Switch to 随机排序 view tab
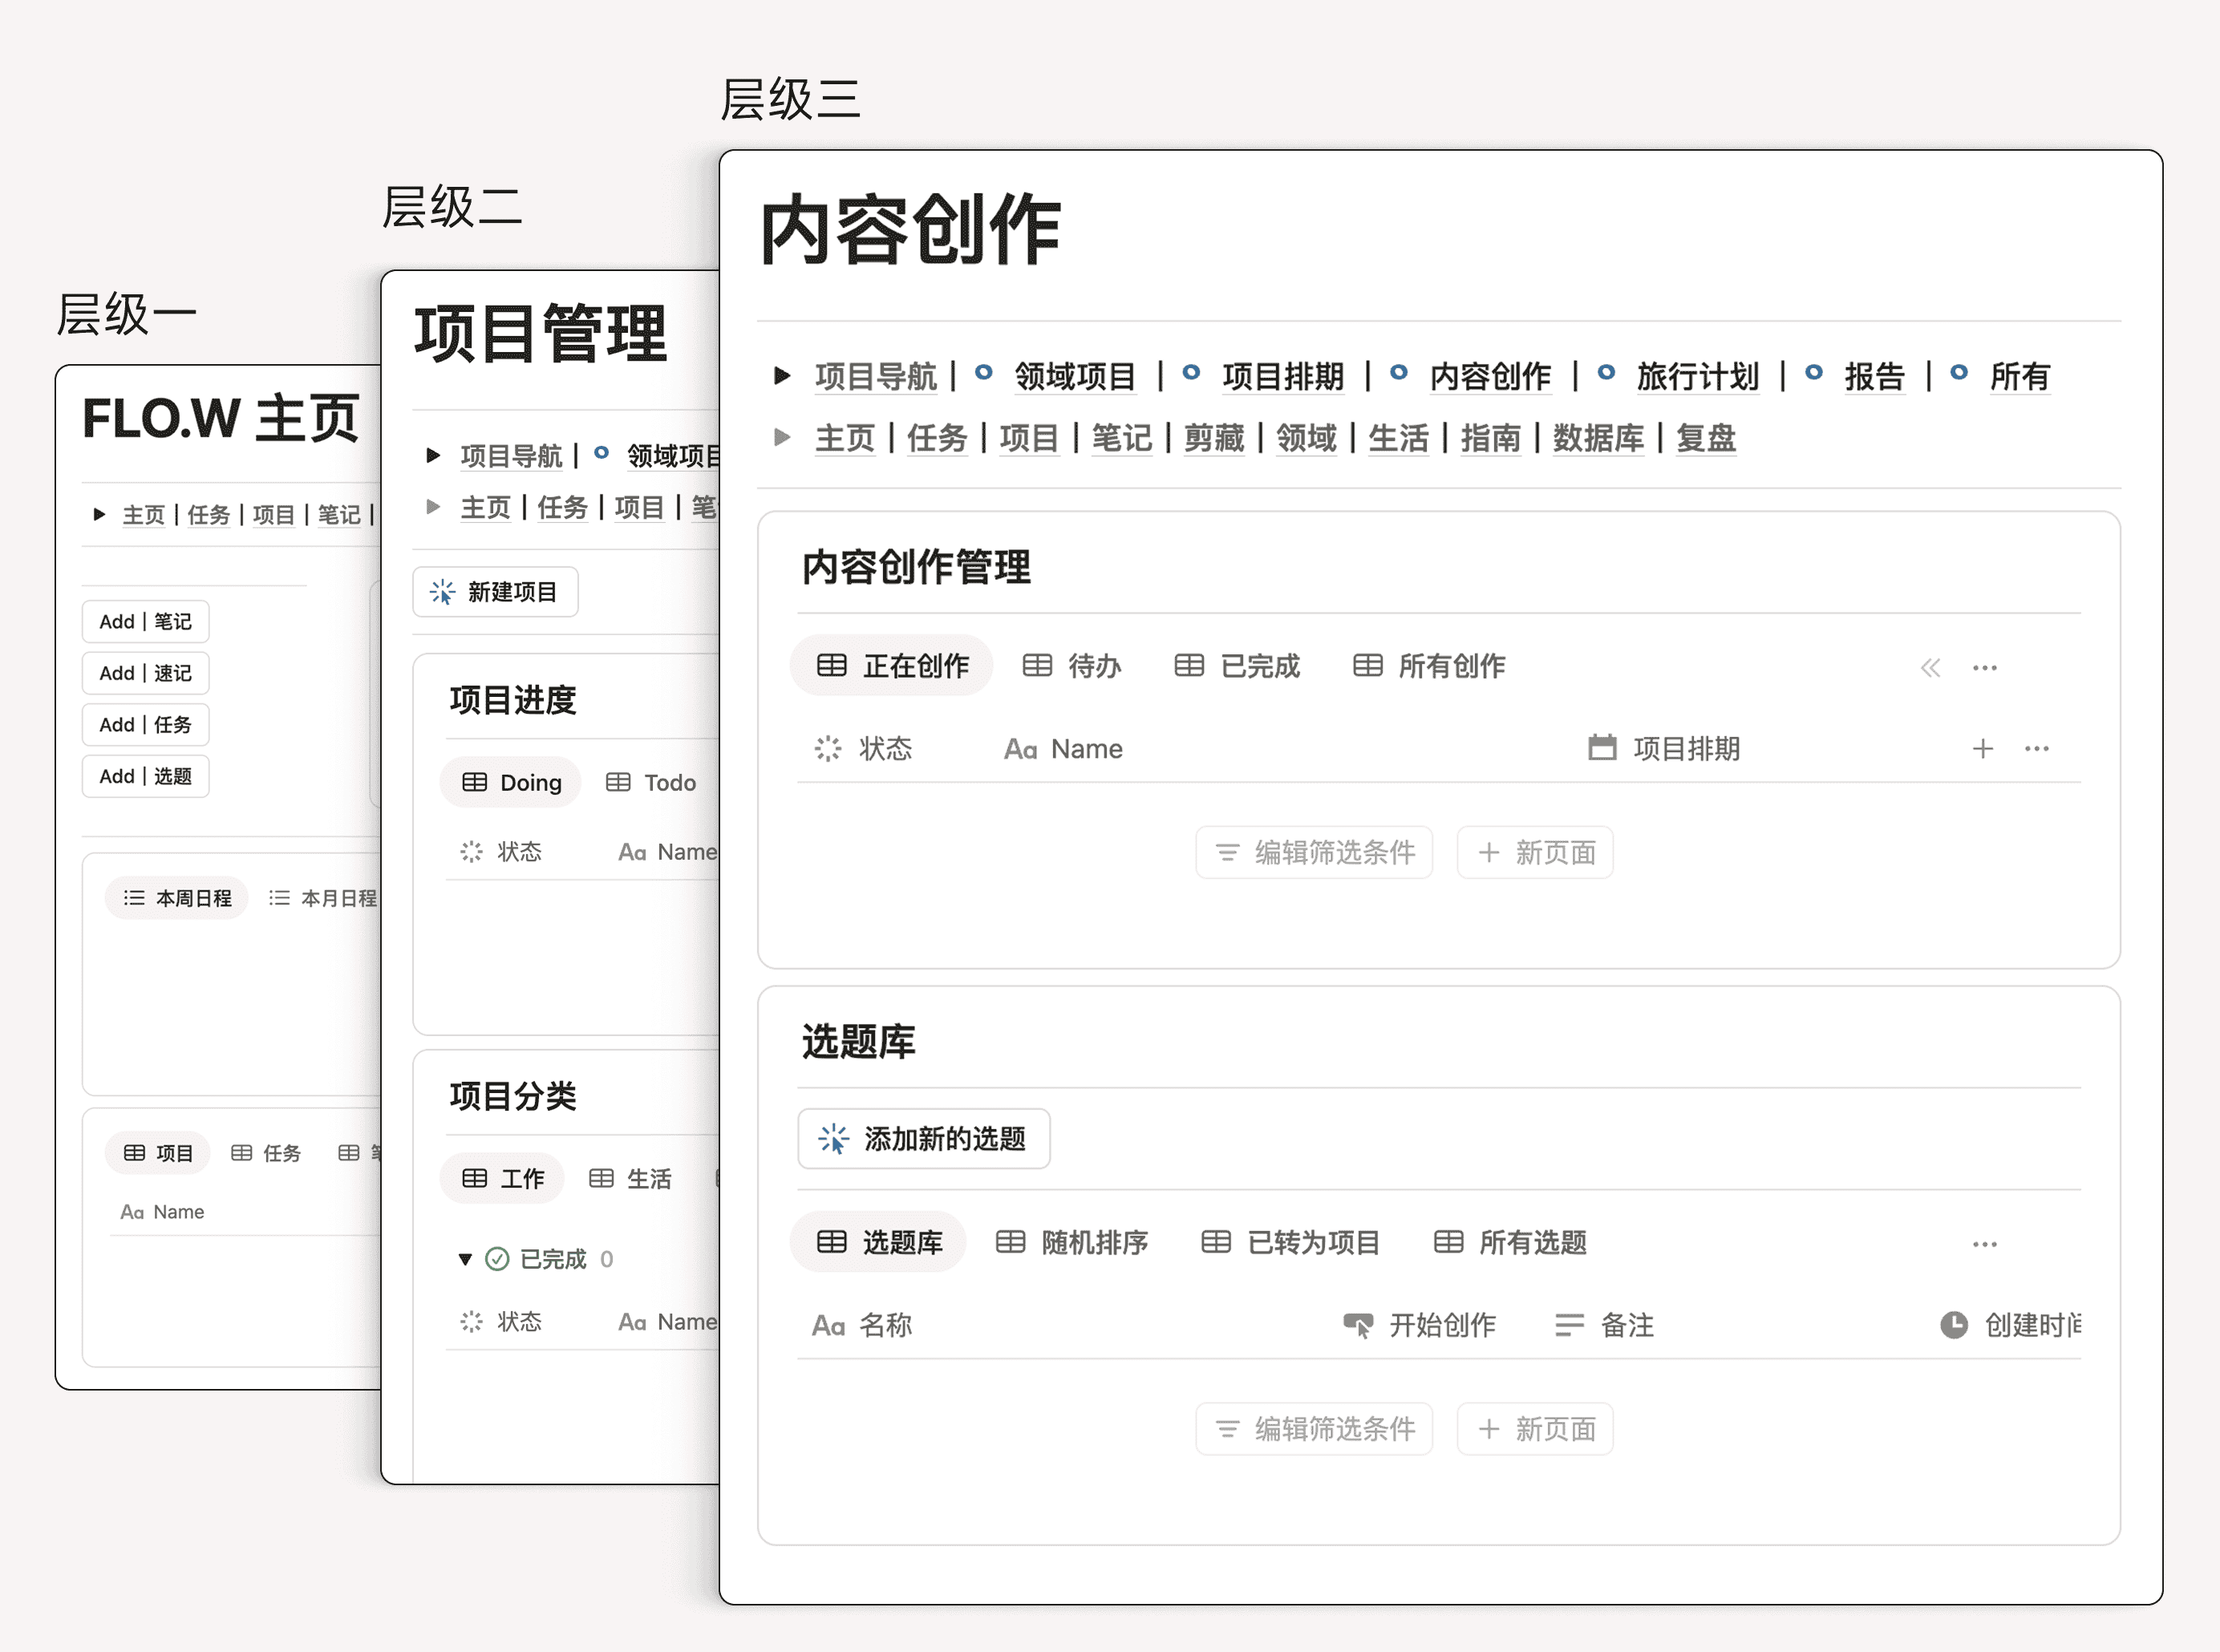 point(1072,1242)
